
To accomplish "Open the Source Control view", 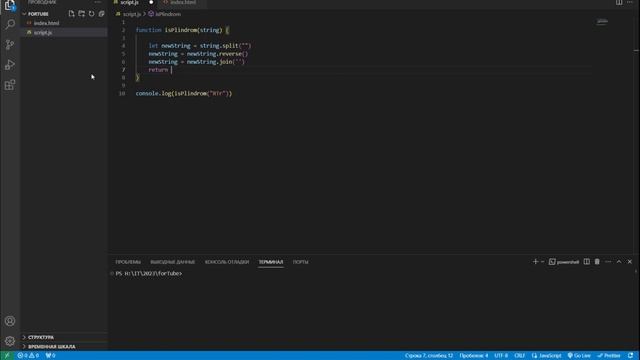I will (10, 44).
